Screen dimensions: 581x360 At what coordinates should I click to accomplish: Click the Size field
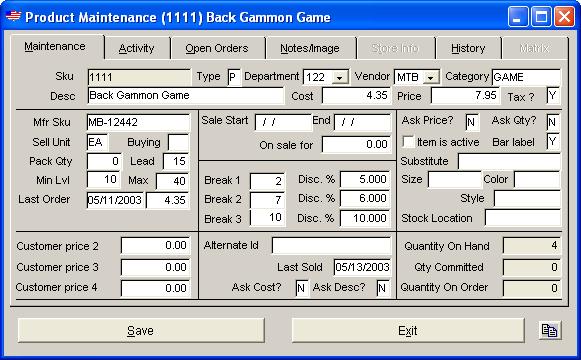coord(455,180)
